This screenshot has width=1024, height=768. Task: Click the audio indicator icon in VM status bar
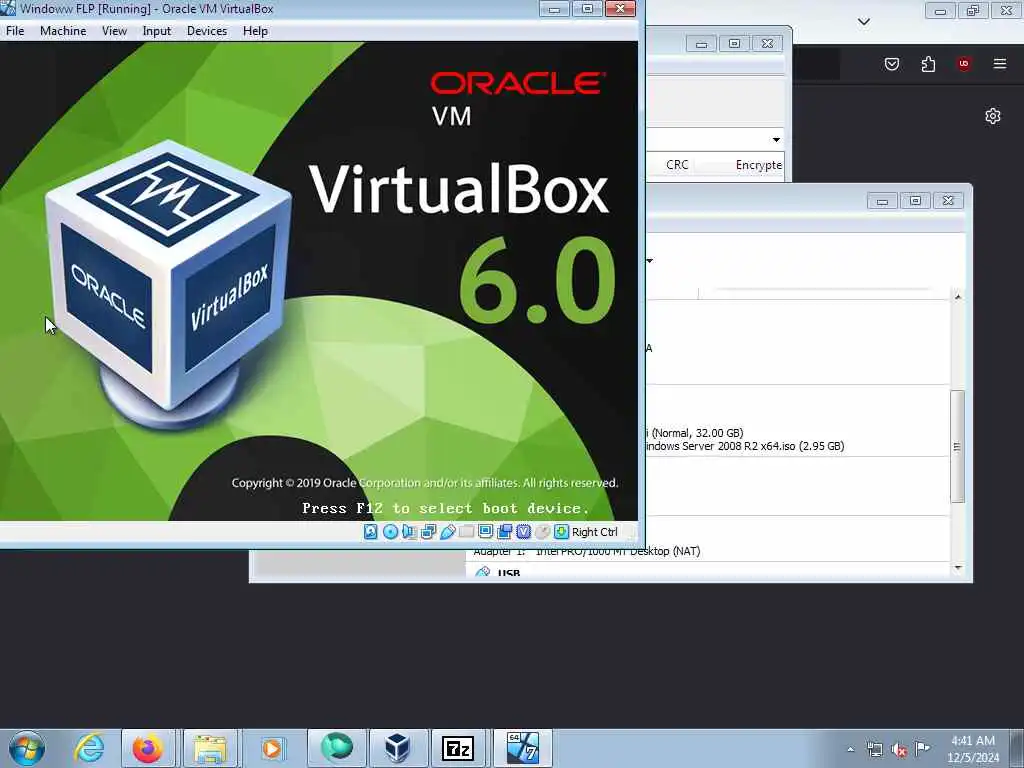tap(409, 532)
